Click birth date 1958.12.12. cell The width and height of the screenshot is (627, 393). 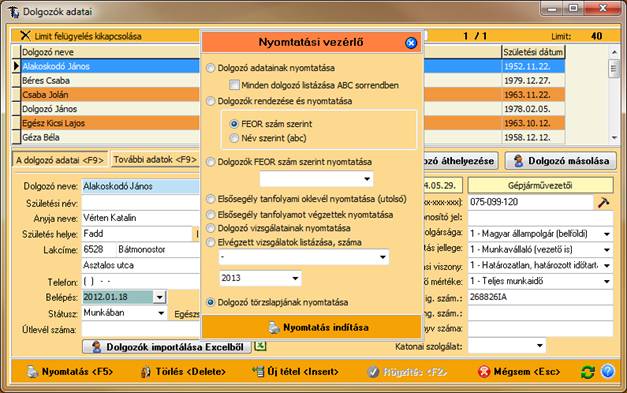(x=533, y=137)
